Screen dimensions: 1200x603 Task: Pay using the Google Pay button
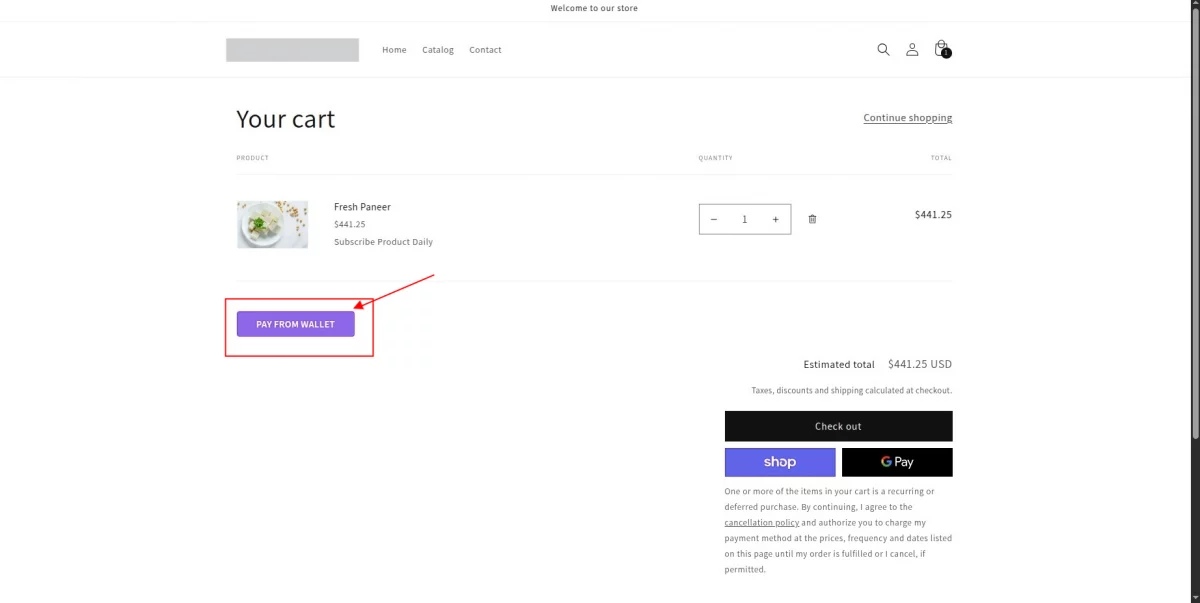(897, 461)
